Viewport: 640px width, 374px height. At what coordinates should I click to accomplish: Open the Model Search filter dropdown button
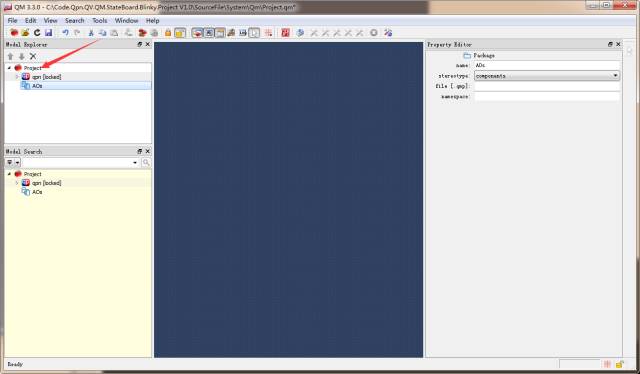[x=13, y=163]
